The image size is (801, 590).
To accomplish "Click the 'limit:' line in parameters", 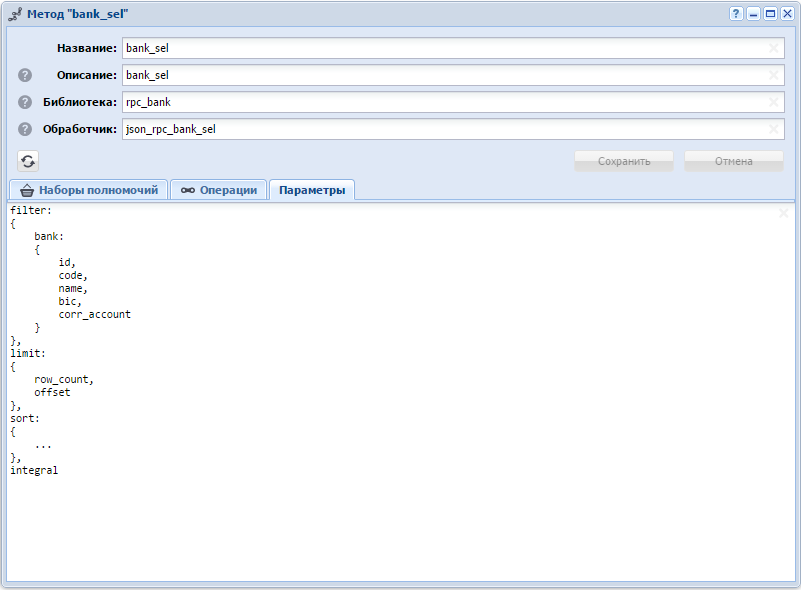I will [x=28, y=353].
